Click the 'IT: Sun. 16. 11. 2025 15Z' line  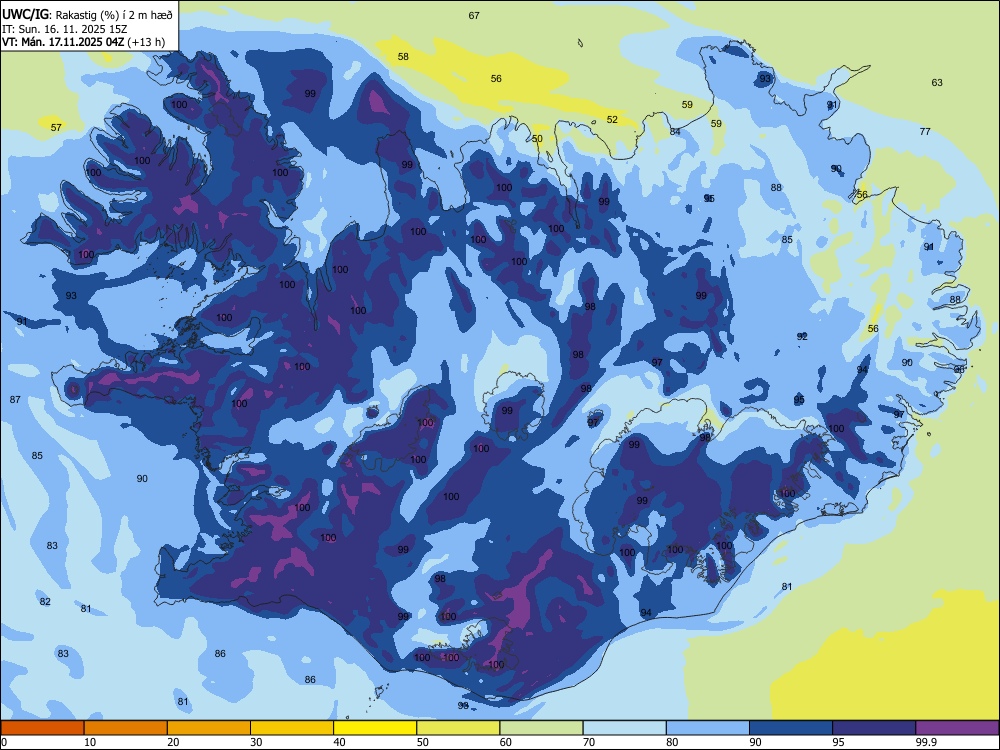coord(64,29)
